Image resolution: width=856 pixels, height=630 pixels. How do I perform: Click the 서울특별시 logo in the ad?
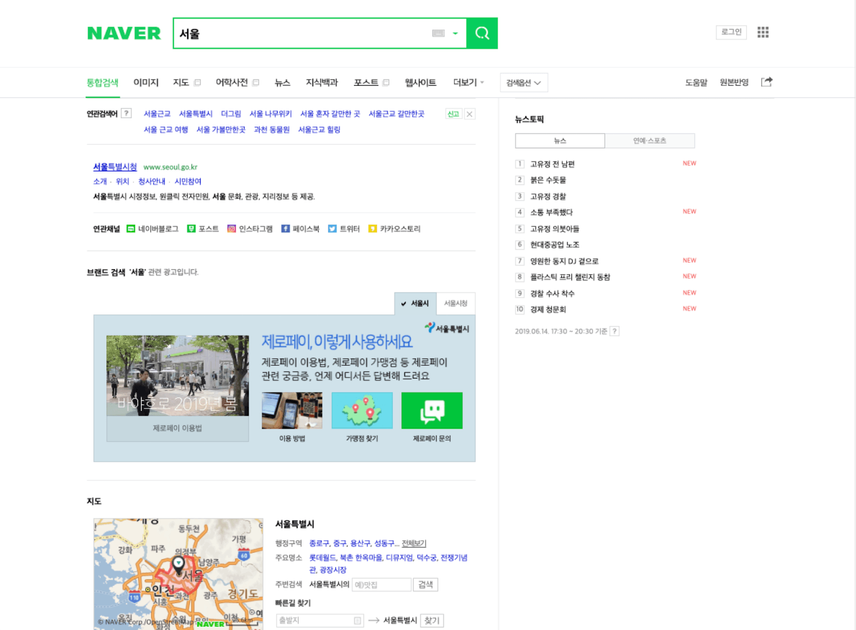point(447,328)
